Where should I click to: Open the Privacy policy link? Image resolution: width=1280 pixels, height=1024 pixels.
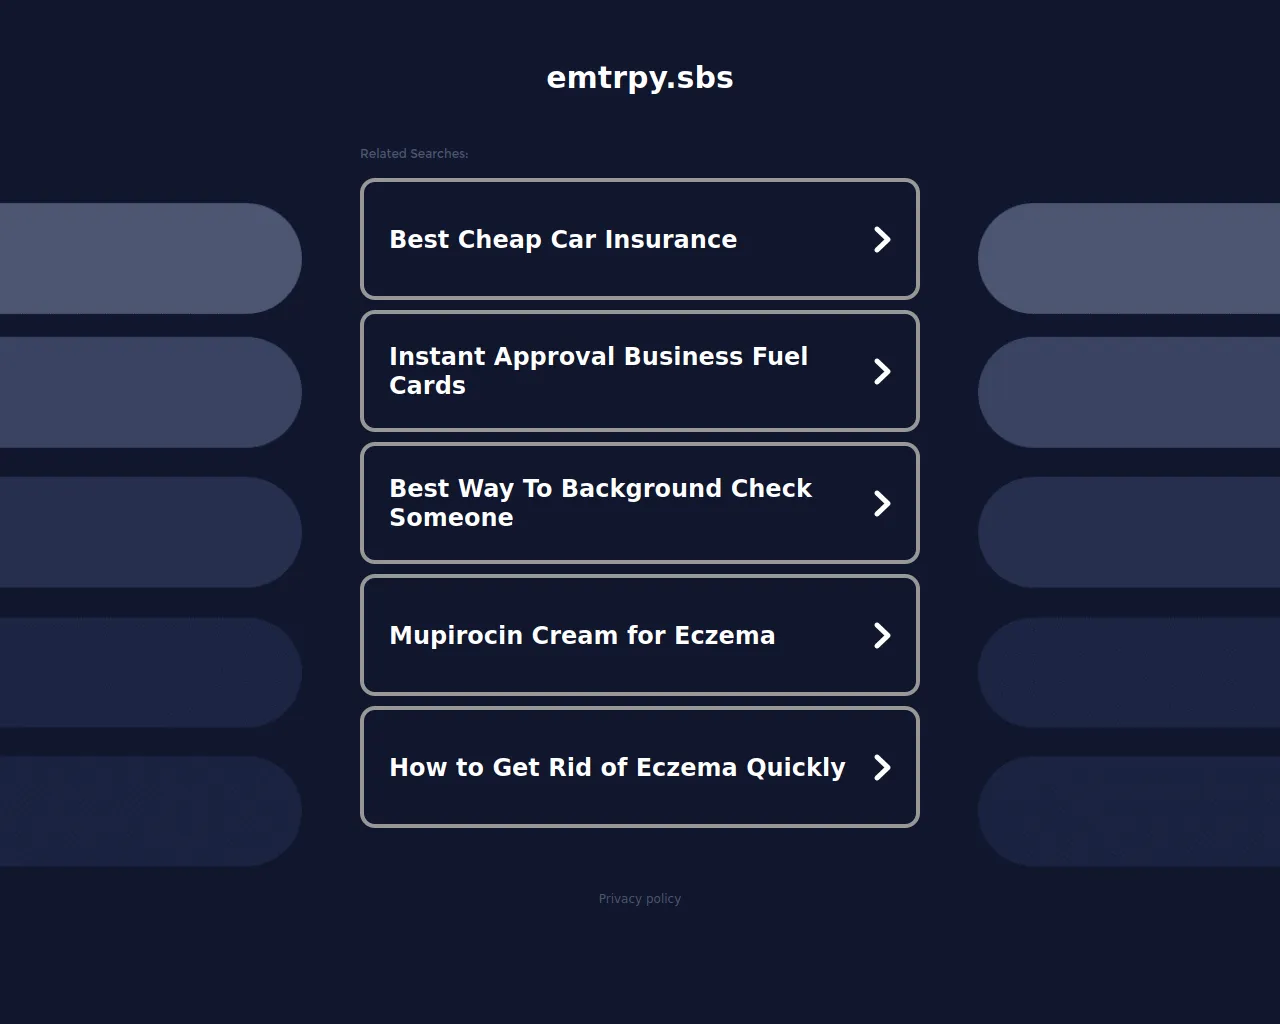click(x=640, y=899)
